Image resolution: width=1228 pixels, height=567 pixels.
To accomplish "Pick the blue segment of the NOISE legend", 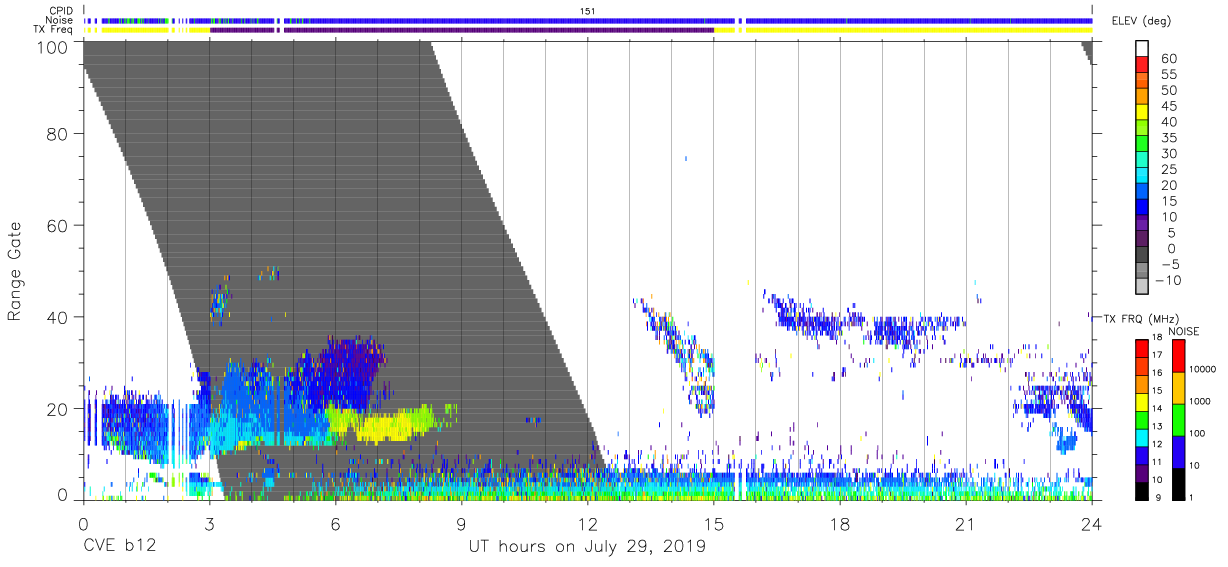I will pyautogui.click(x=1178, y=451).
